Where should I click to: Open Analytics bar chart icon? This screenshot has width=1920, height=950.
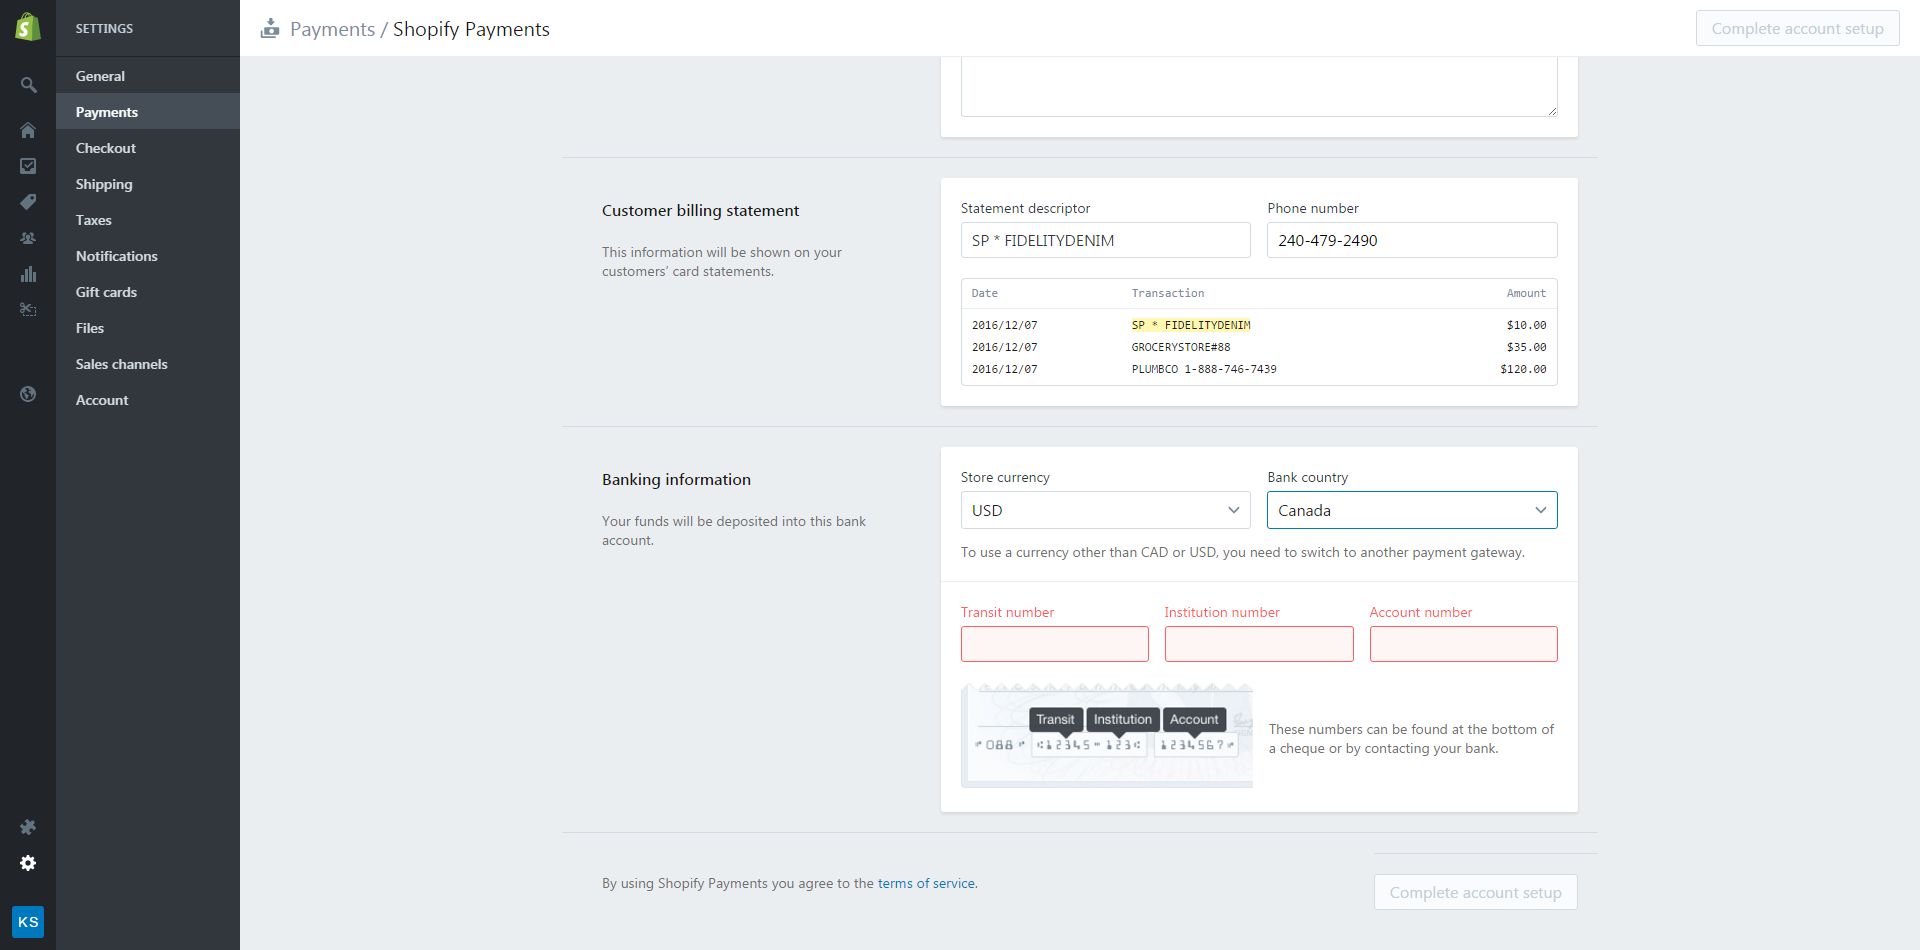28,274
